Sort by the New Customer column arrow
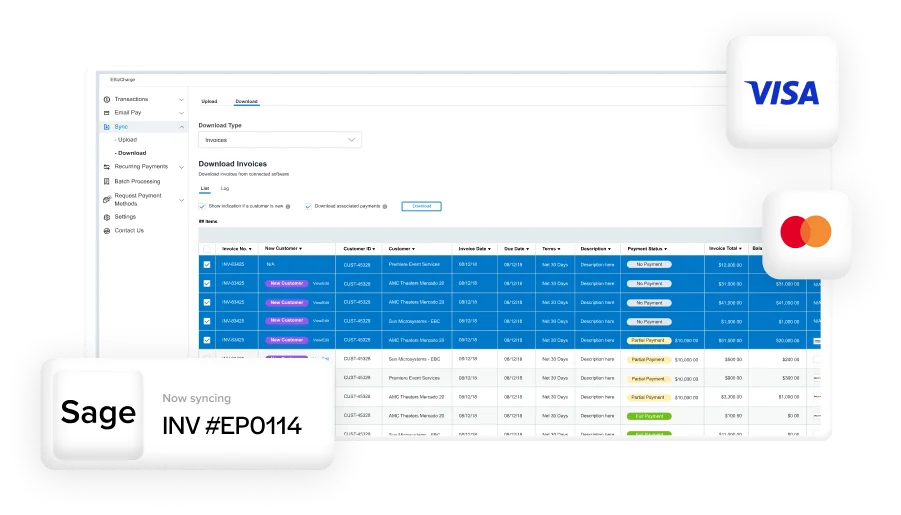Screen dimensions: 901x515 point(301,249)
